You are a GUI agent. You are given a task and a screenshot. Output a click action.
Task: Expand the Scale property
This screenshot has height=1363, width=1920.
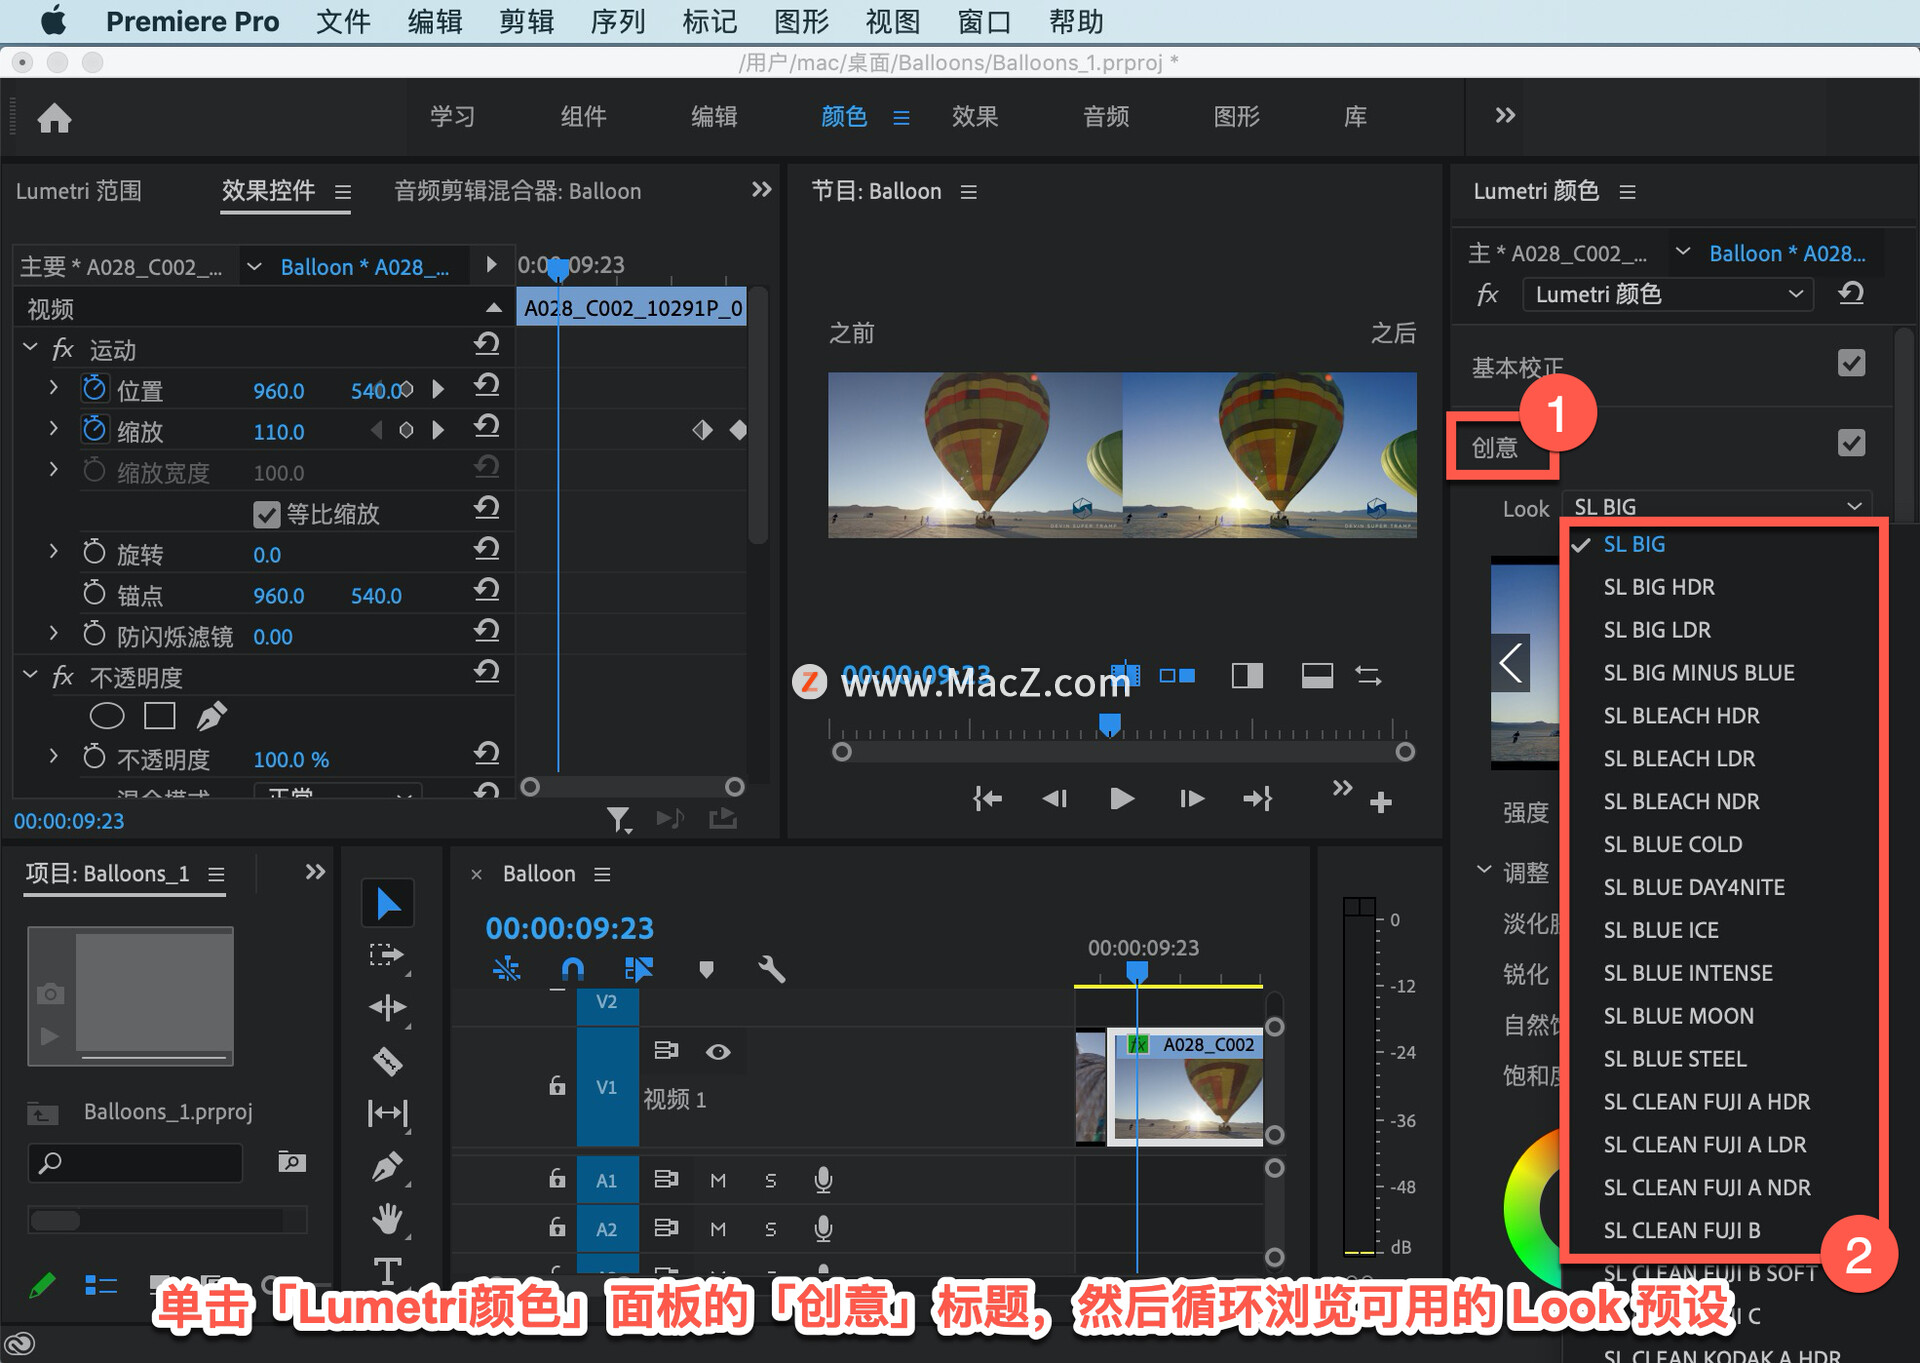[x=54, y=428]
